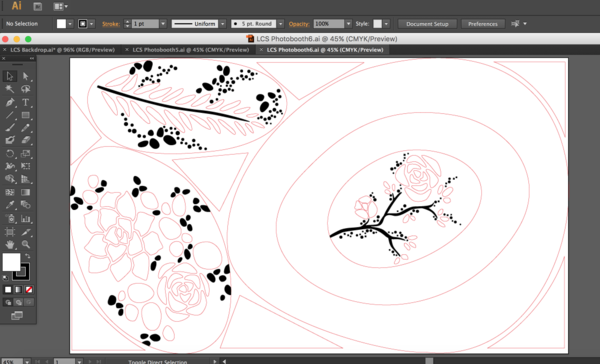
Task: Open control bar options menu arrow
Action: click(525, 24)
